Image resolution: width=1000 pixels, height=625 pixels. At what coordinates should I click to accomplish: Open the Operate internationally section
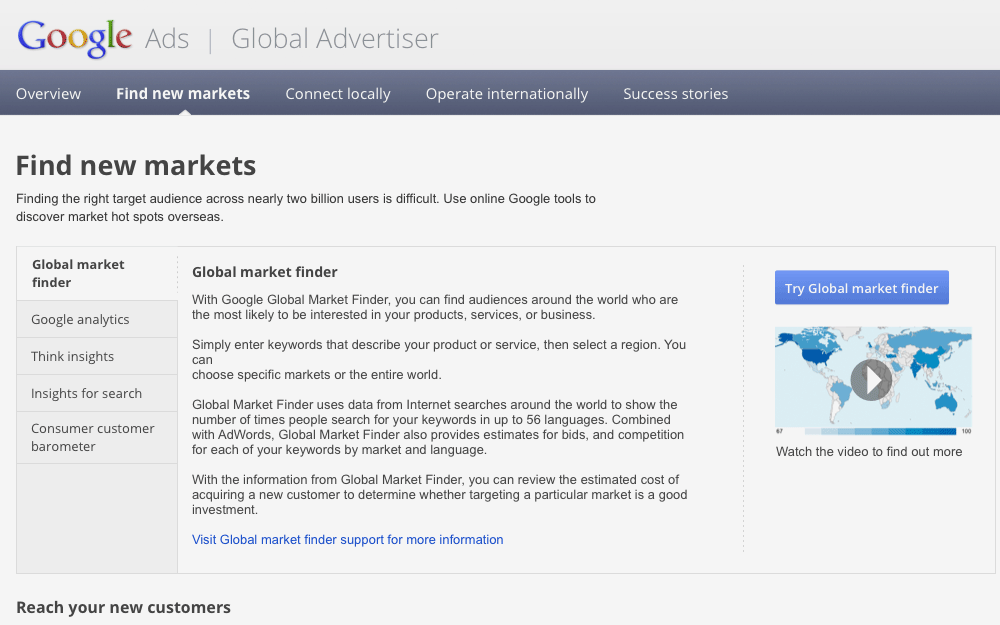point(506,93)
